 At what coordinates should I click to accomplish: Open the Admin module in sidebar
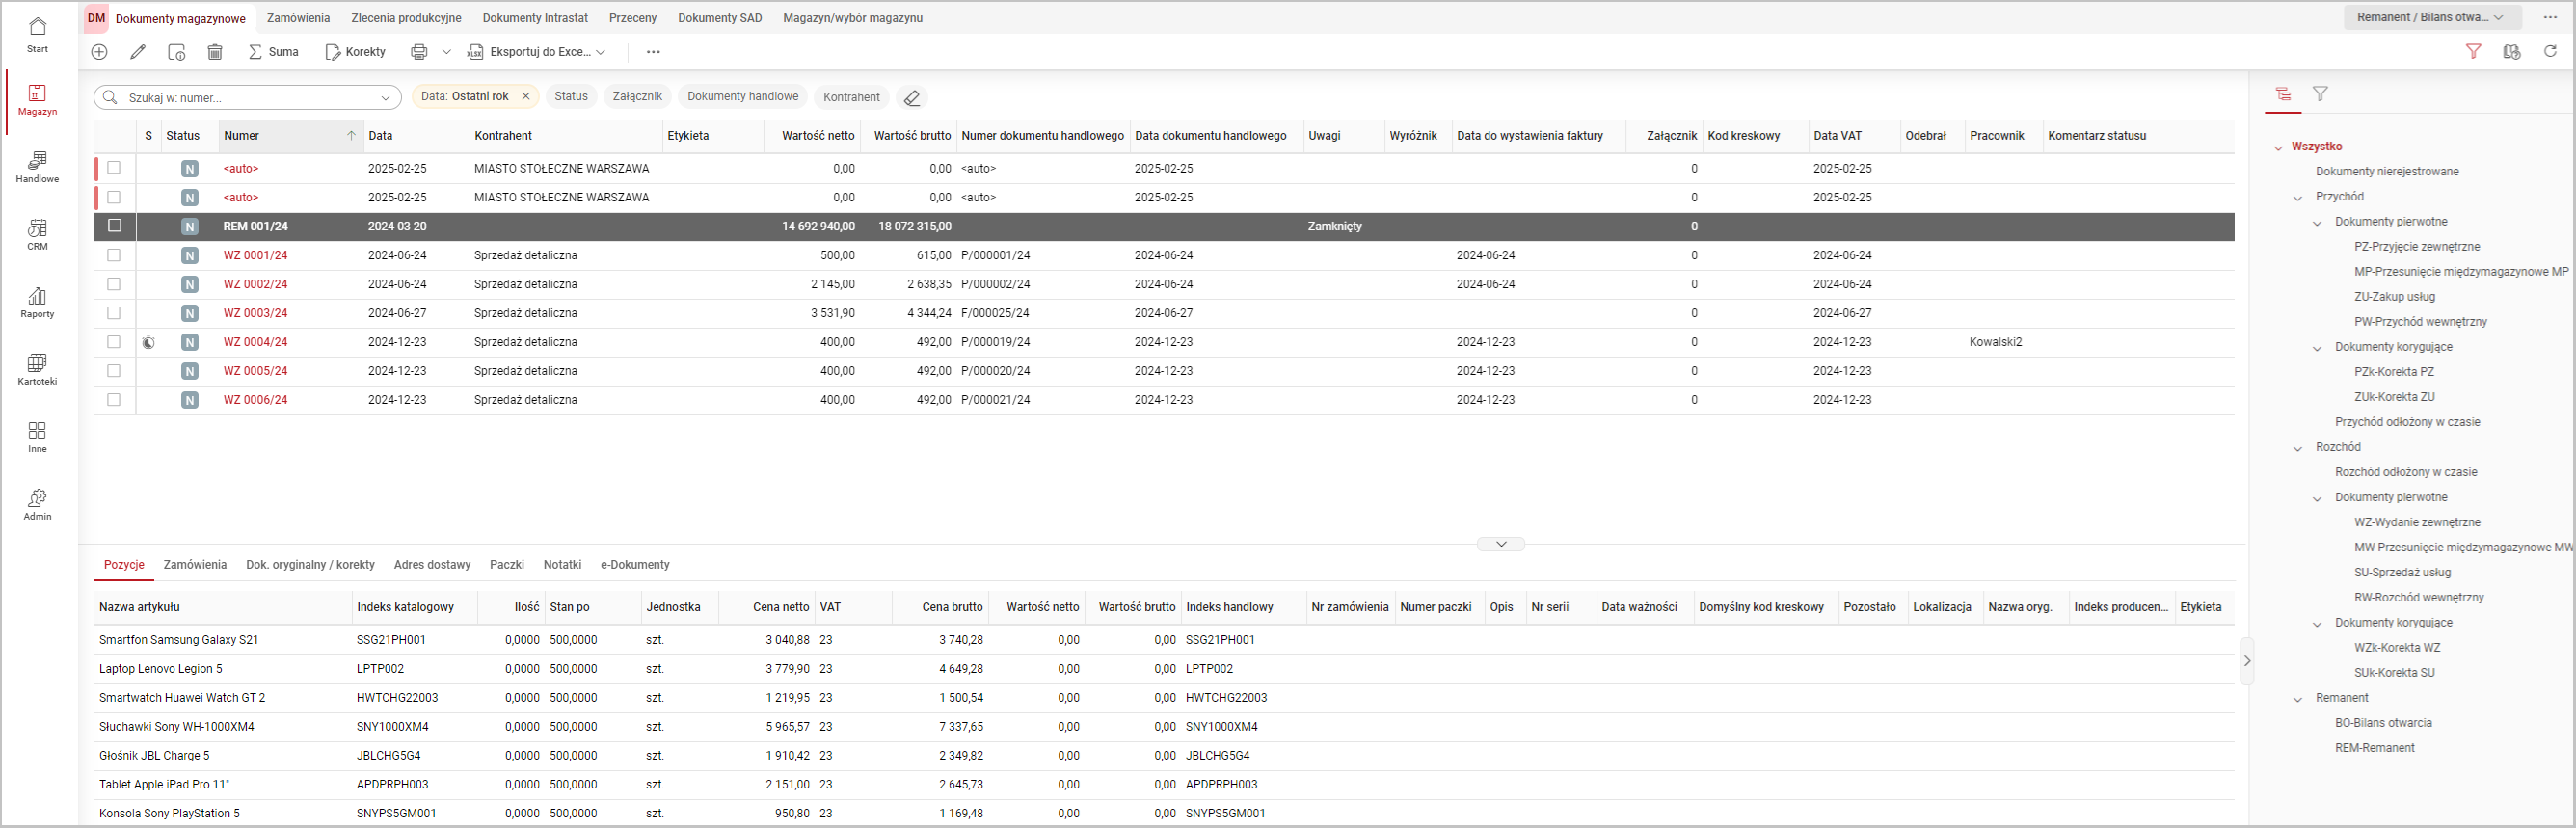(37, 504)
